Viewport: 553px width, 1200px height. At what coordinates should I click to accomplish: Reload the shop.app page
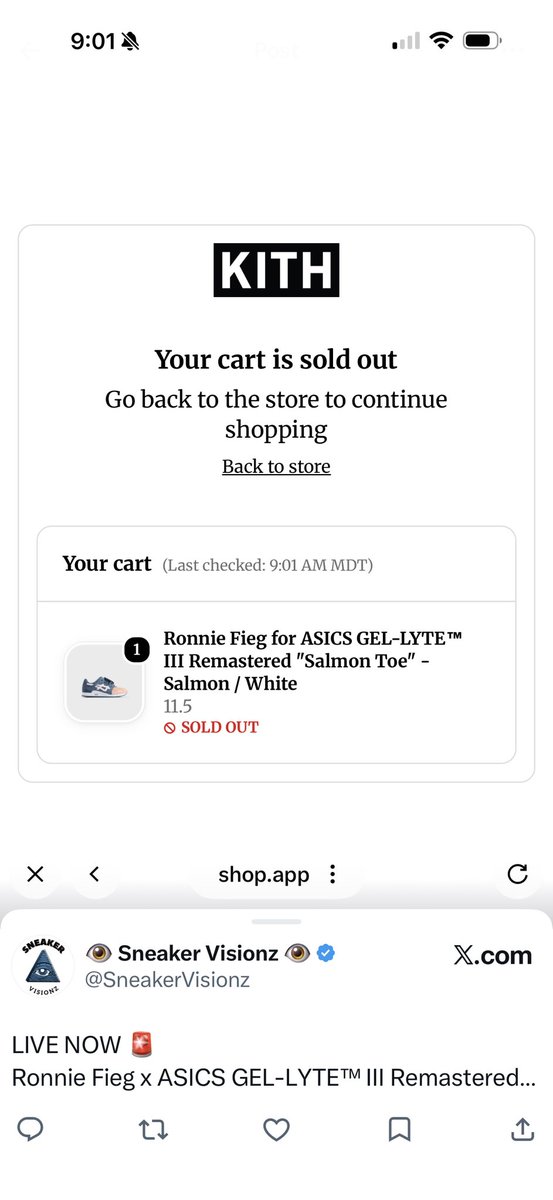click(x=517, y=874)
